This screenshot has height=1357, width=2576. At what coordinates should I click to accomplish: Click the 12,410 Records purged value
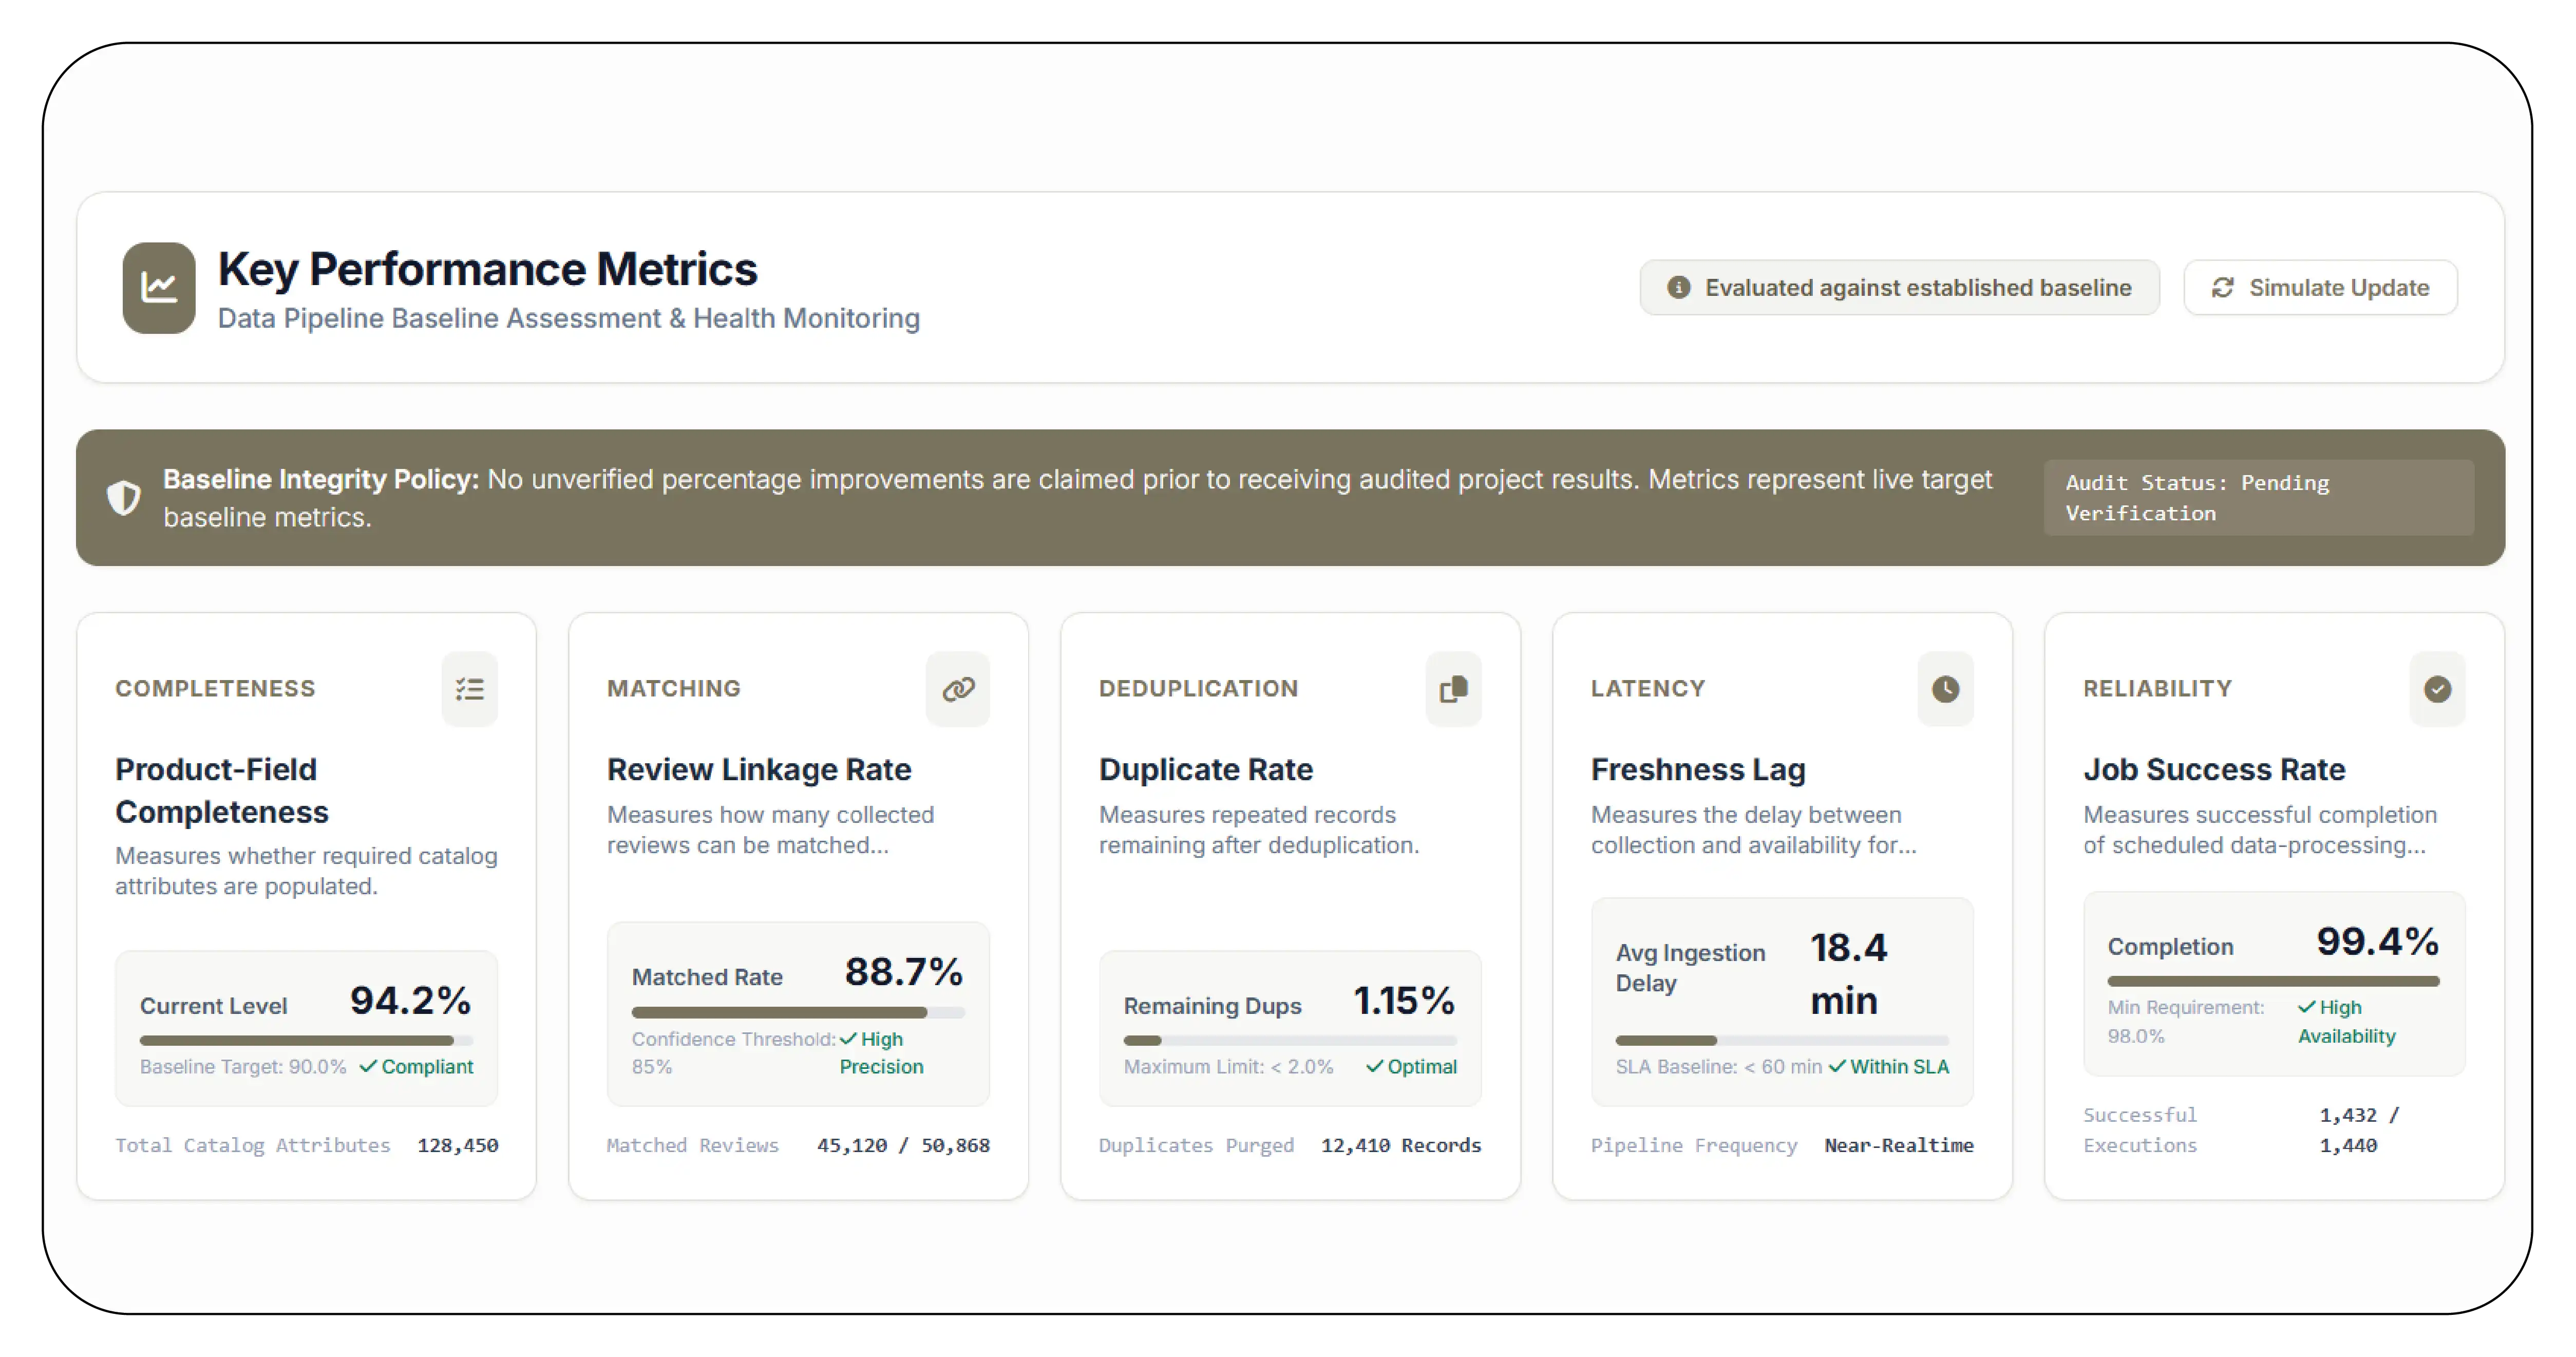pyautogui.click(x=1401, y=1146)
